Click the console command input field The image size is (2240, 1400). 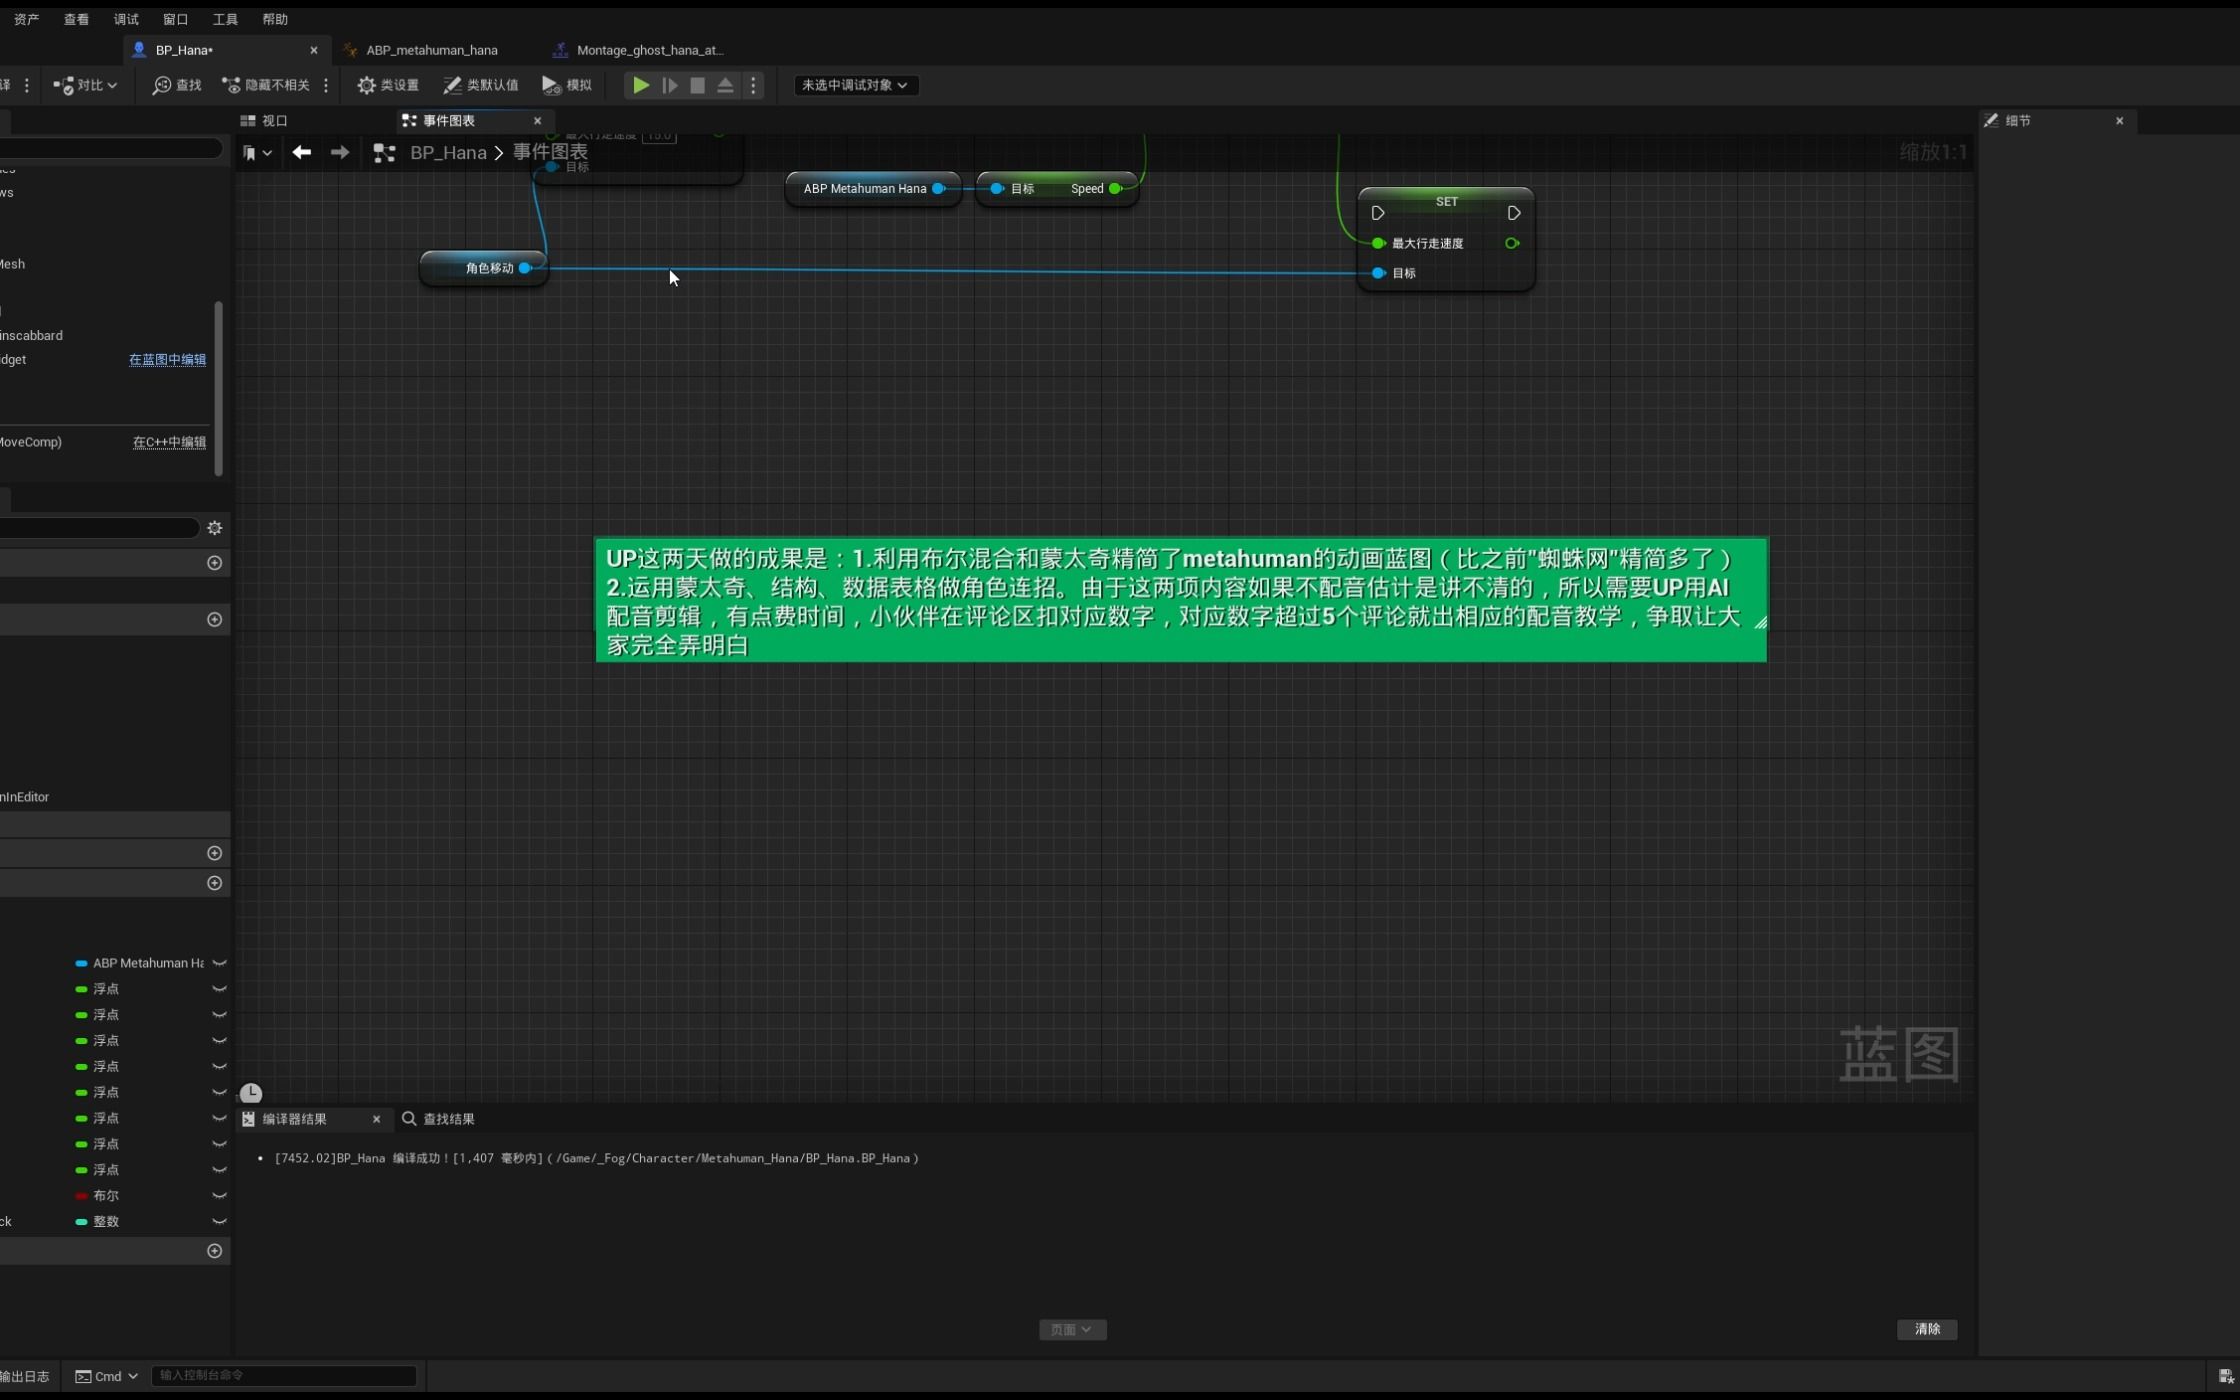284,1375
